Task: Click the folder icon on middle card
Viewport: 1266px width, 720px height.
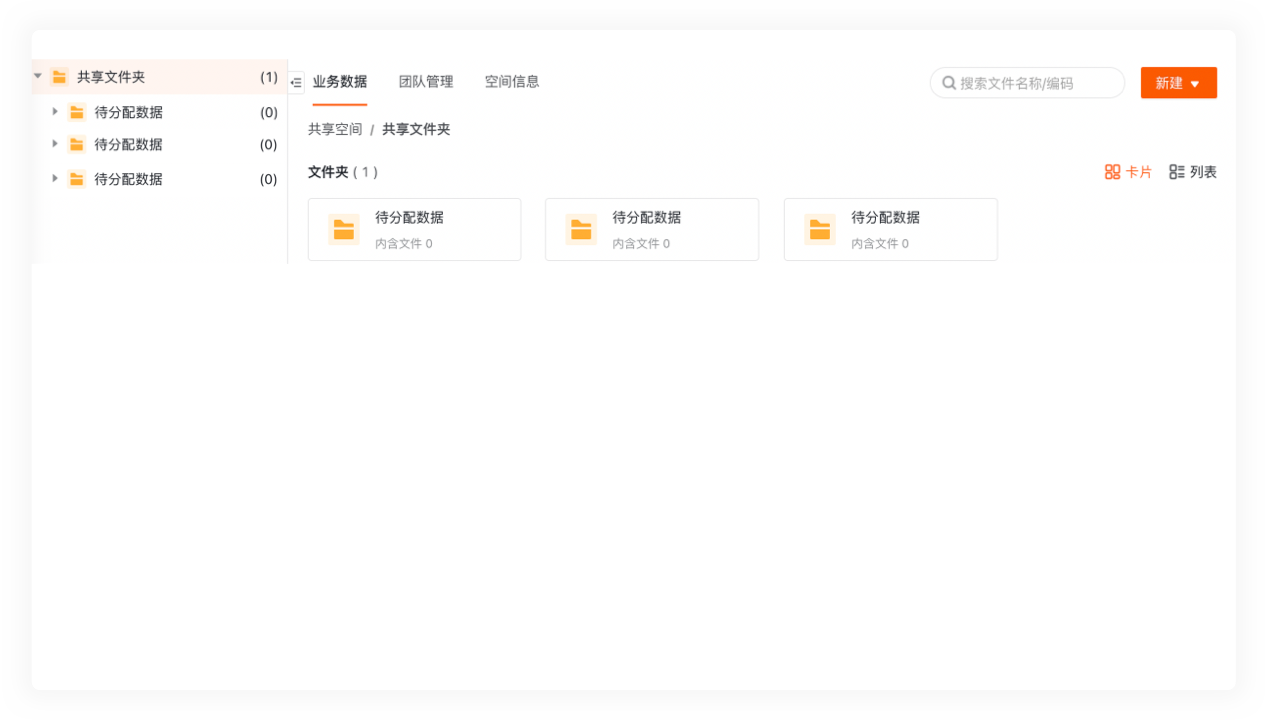Action: point(581,229)
